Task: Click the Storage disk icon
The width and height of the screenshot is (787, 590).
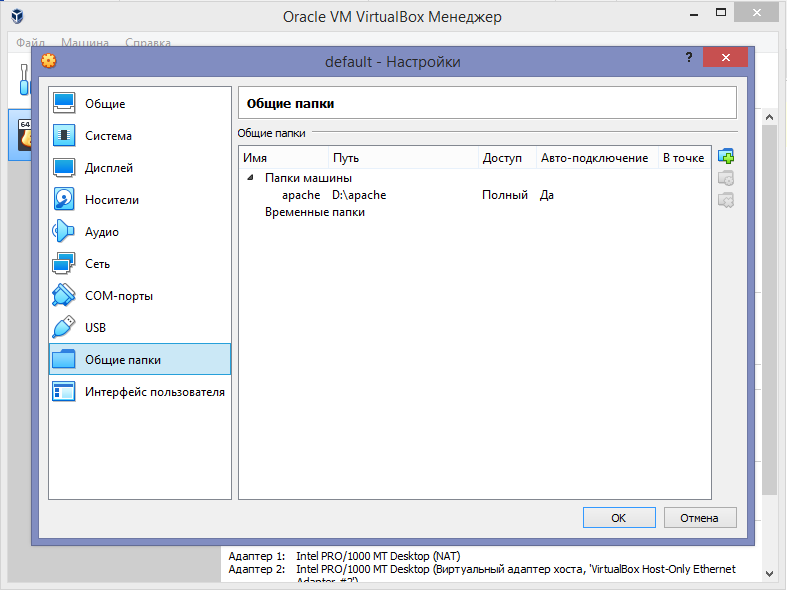Action: click(x=64, y=200)
